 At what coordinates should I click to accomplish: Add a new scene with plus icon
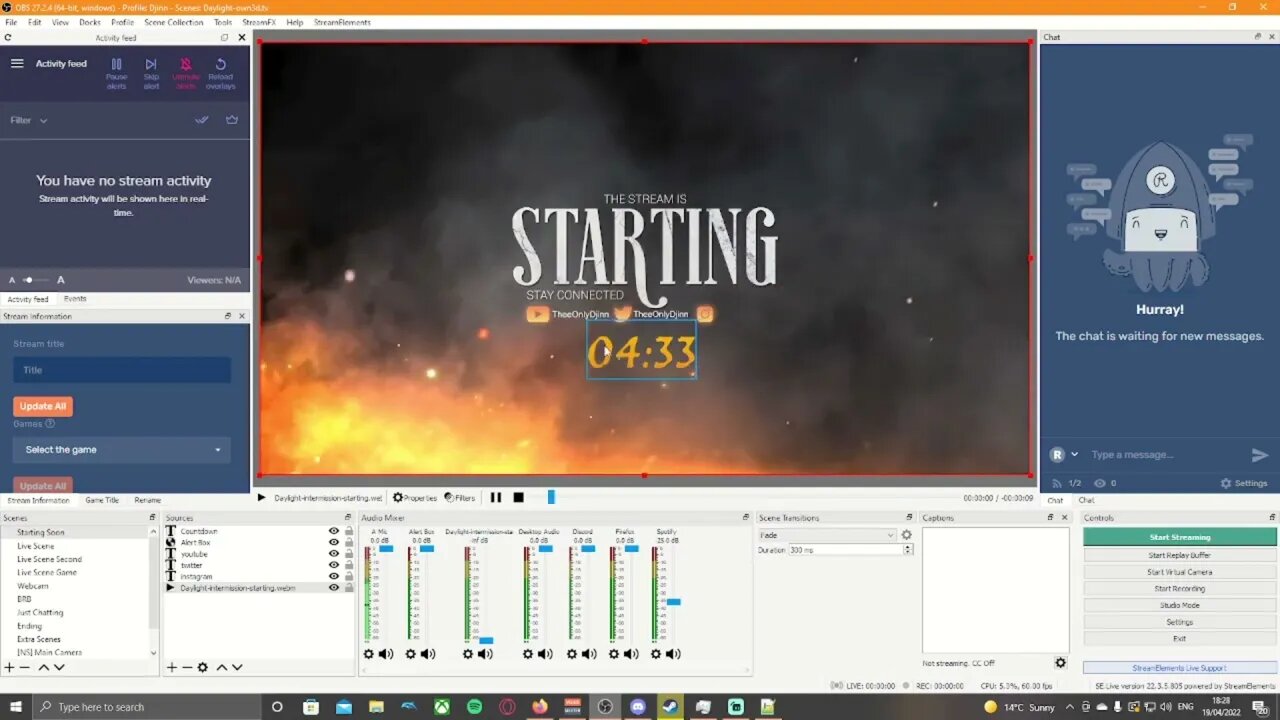point(9,667)
